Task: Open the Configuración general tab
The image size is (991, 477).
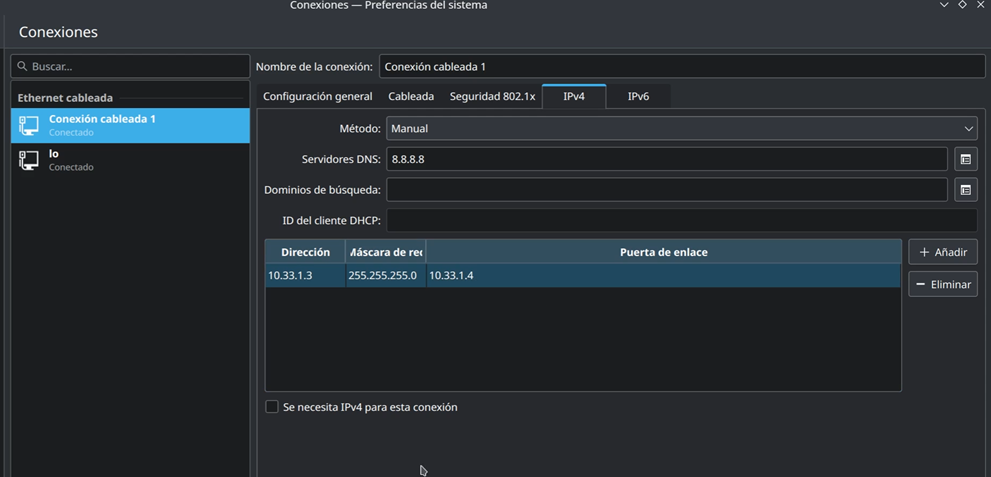Action: point(317,96)
